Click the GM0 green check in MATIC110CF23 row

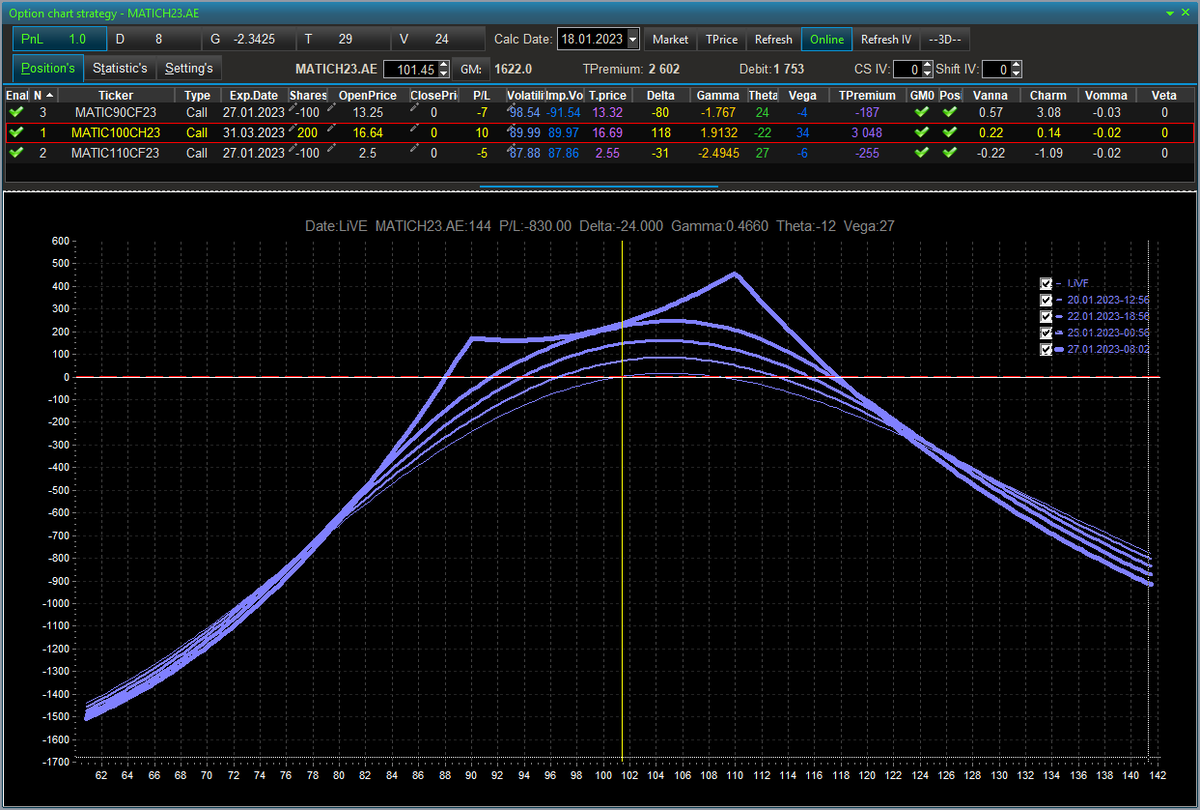[921, 153]
